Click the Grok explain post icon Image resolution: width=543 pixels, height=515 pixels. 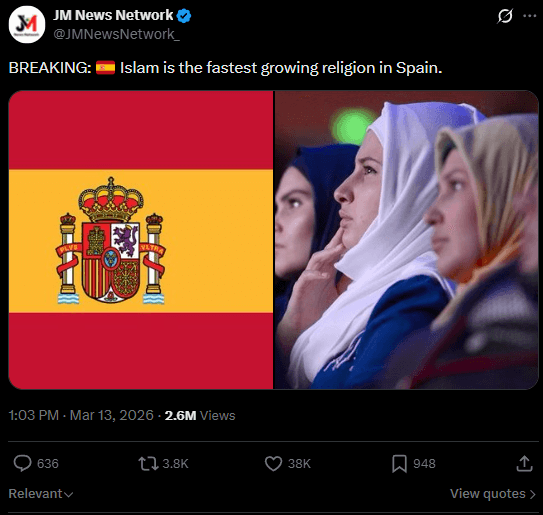(x=505, y=16)
